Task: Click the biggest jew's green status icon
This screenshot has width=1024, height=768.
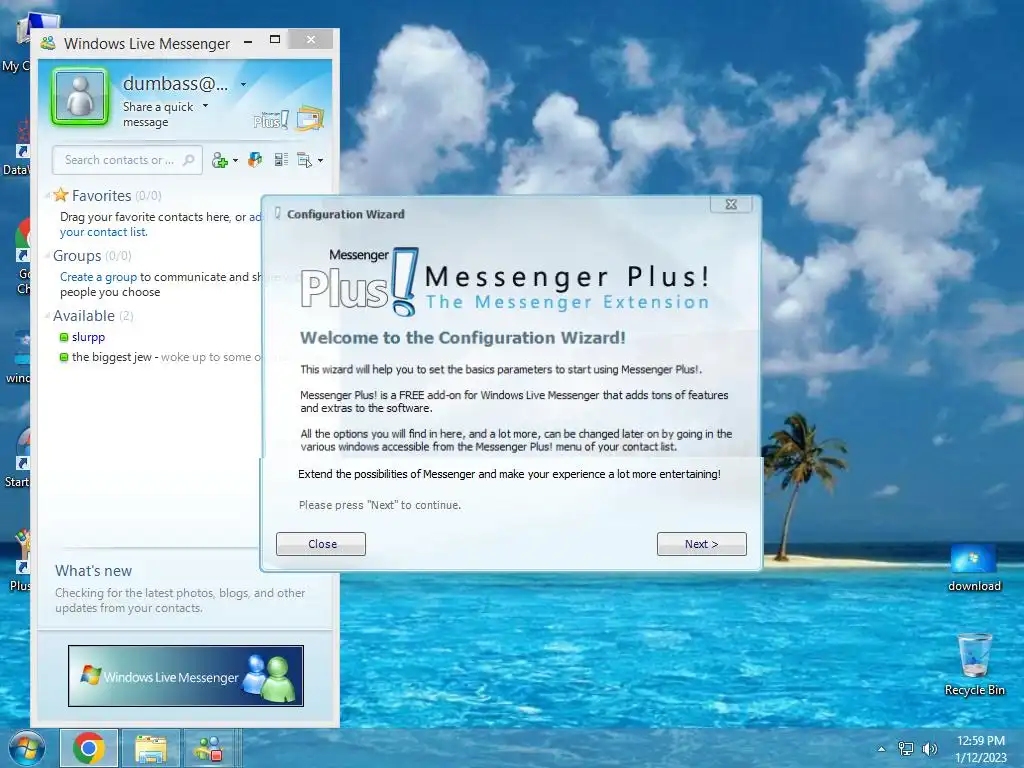Action: [64, 357]
